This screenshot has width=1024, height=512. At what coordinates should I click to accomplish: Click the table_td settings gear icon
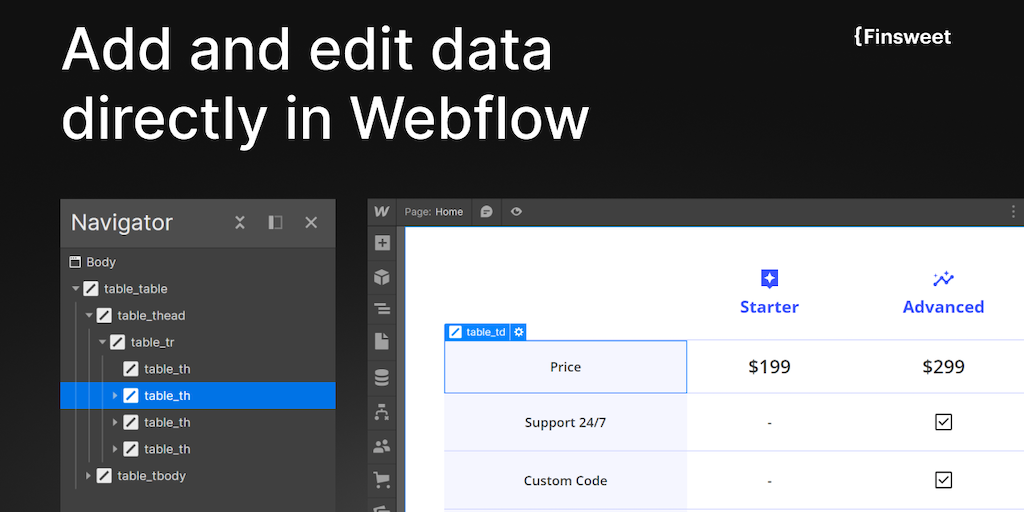pos(519,332)
